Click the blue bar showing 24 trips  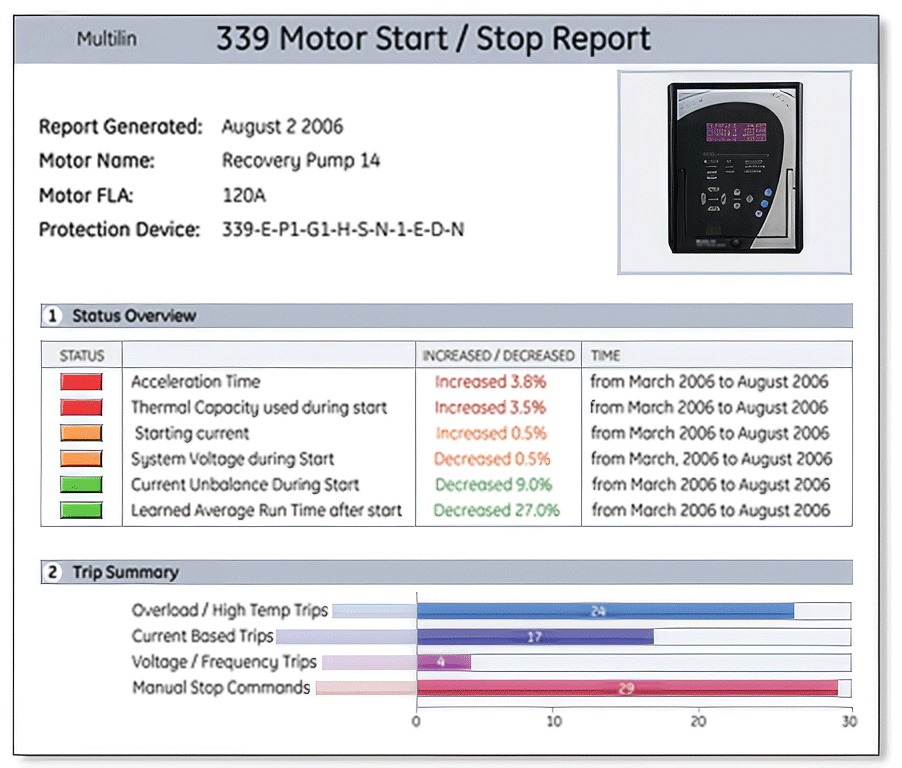[606, 611]
